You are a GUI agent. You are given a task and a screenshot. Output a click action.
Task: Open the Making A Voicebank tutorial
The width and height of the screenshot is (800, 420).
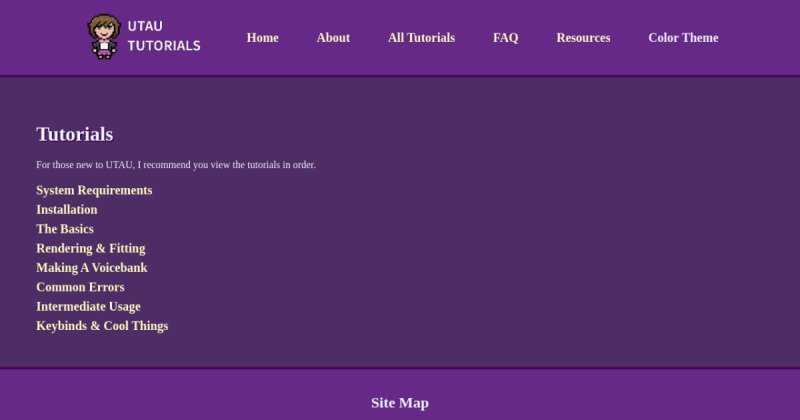[x=92, y=268]
